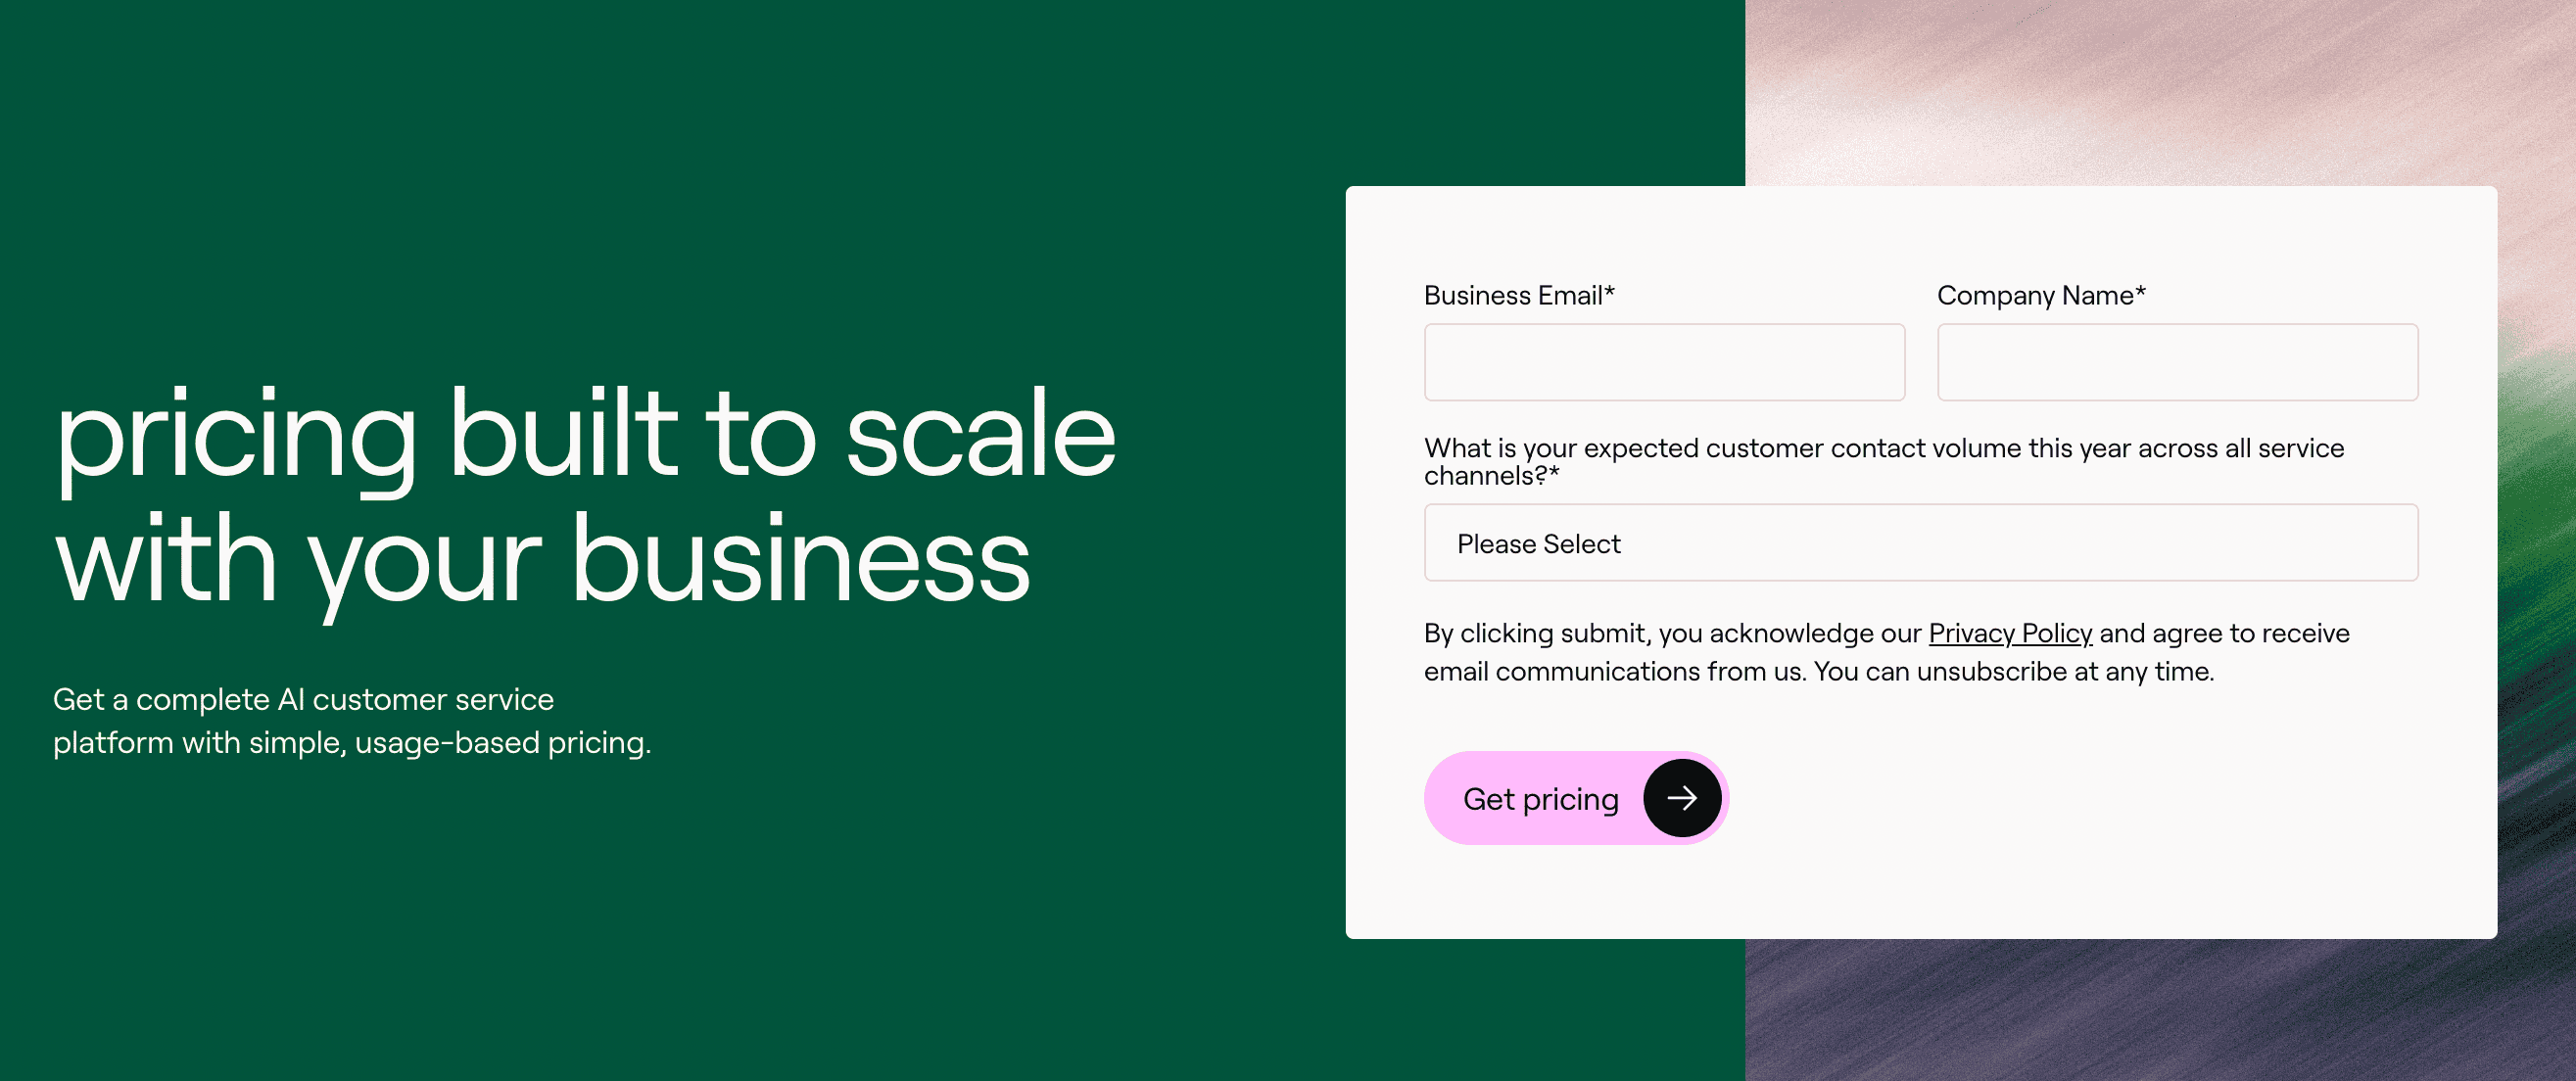The image size is (2576, 1081).
Task: Click the black arrow icon on Get pricing
Action: (x=1682, y=798)
